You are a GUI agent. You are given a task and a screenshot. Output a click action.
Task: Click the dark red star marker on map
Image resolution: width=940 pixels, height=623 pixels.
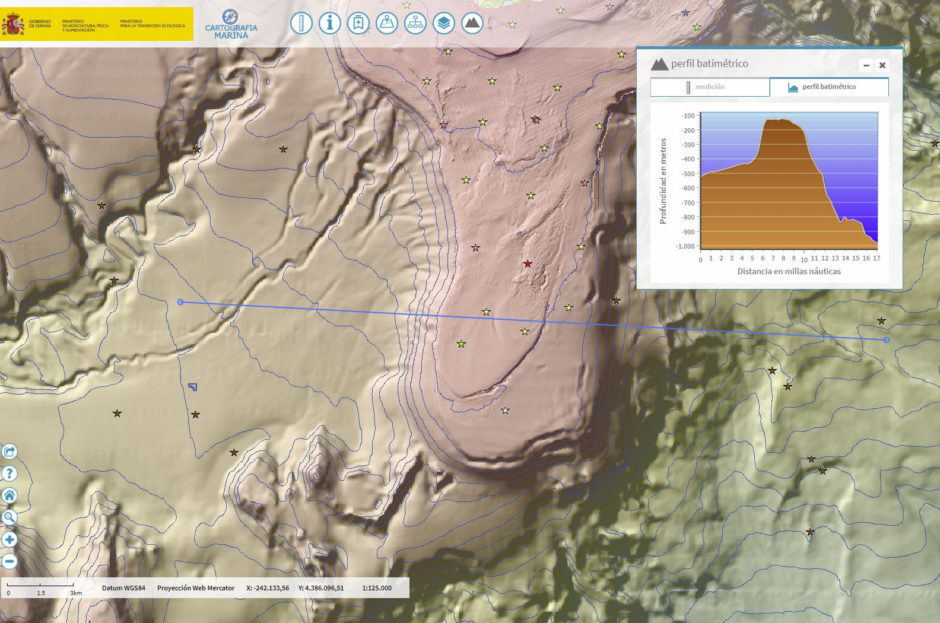(x=527, y=264)
